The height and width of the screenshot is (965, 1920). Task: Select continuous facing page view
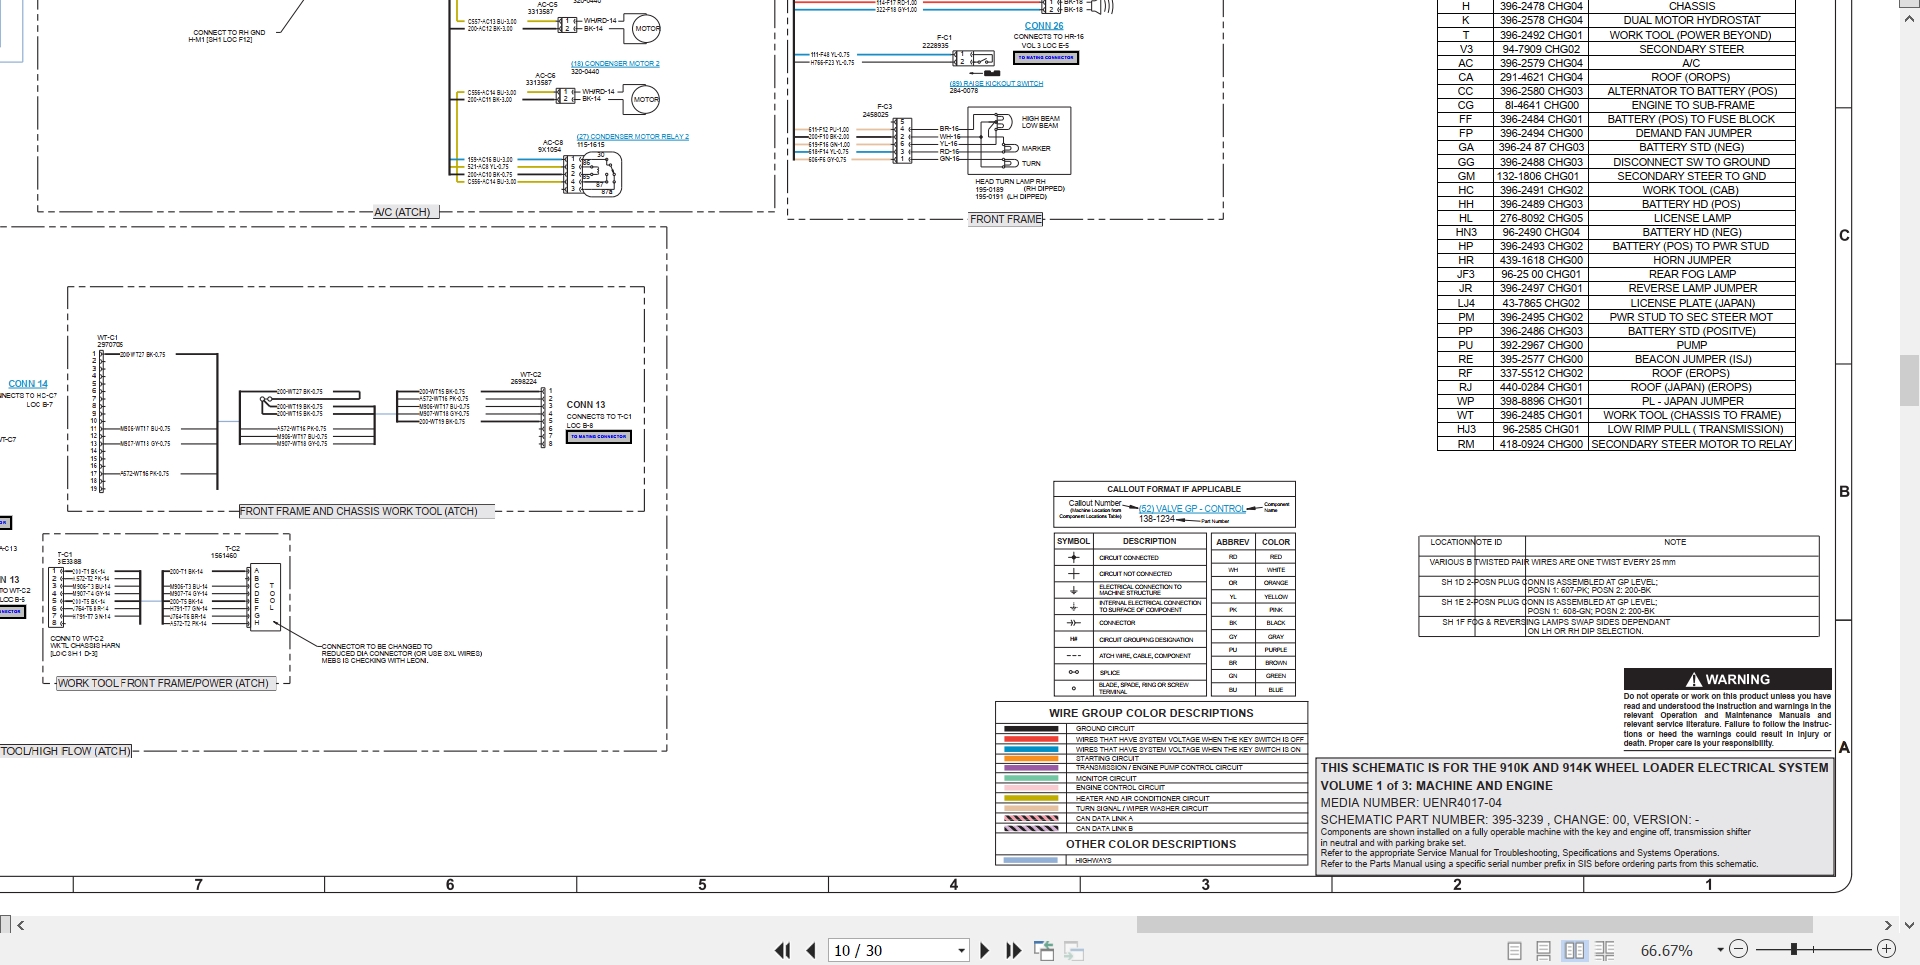click(x=1605, y=951)
